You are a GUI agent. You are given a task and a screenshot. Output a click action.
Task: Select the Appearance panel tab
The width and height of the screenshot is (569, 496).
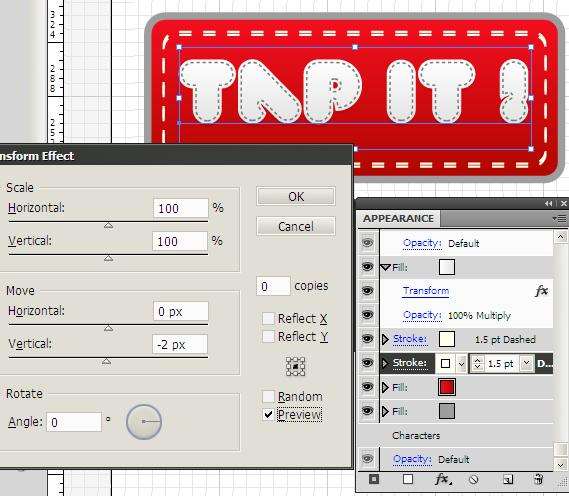click(x=398, y=218)
